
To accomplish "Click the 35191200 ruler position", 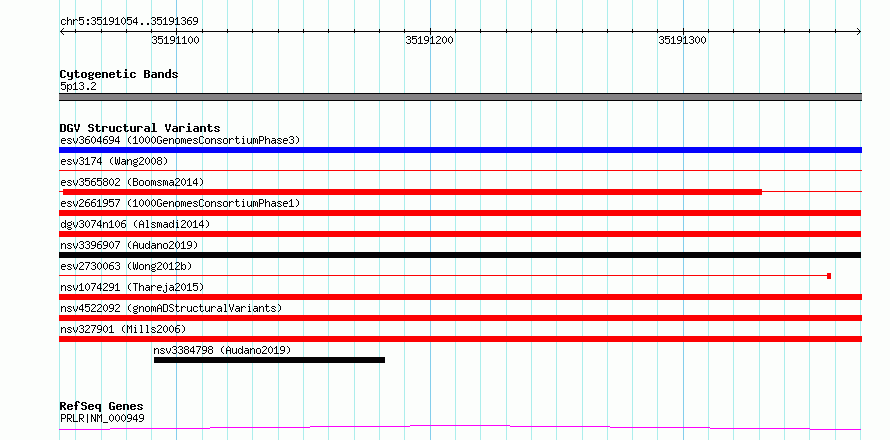I will coord(430,40).
